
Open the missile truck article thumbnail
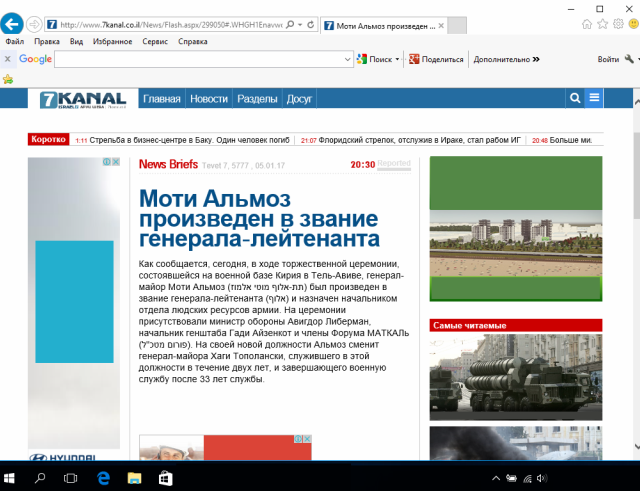point(516,378)
